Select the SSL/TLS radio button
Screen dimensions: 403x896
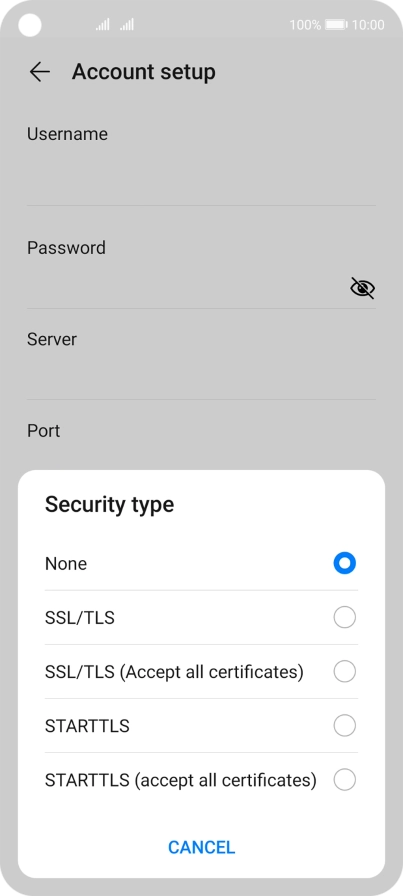tap(345, 618)
